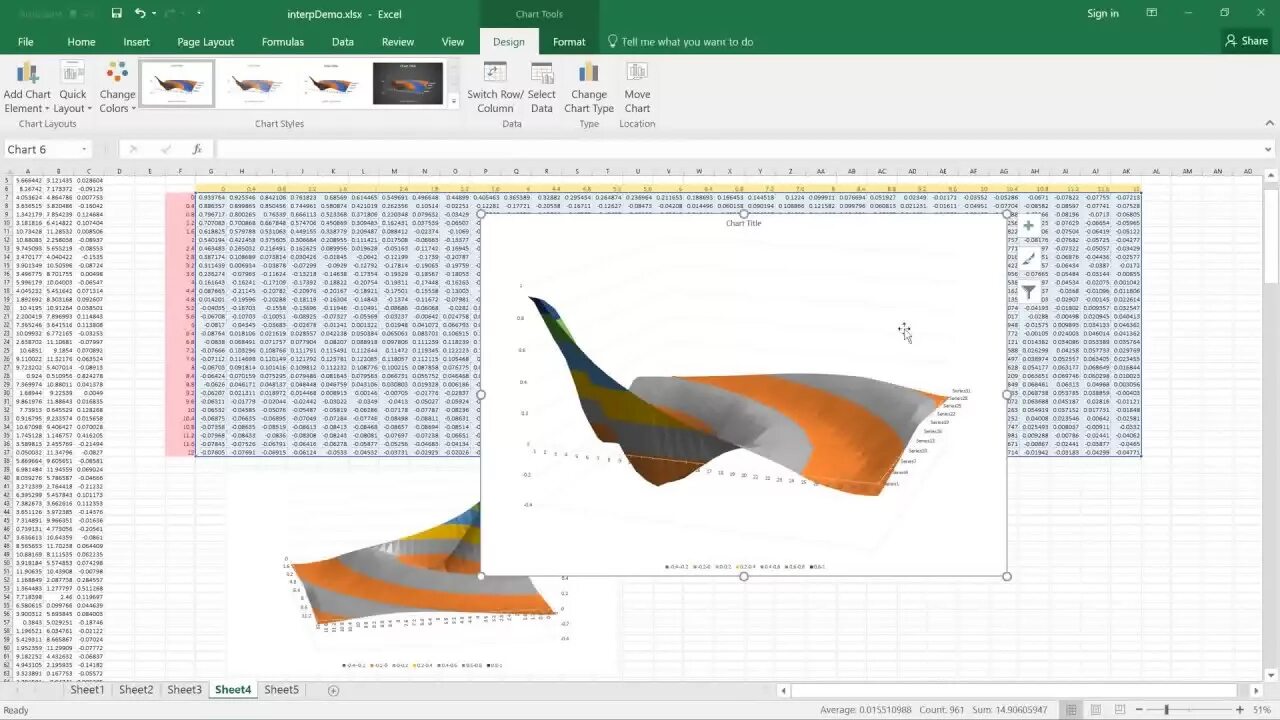Switch to the Sheet5 tab
The height and width of the screenshot is (720, 1280).
pyautogui.click(x=281, y=690)
